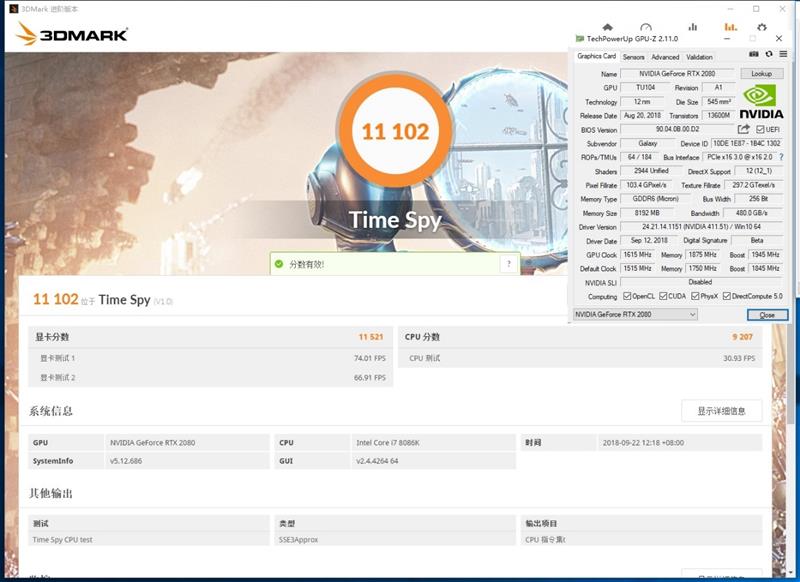Switch to the Validation tab

699,57
